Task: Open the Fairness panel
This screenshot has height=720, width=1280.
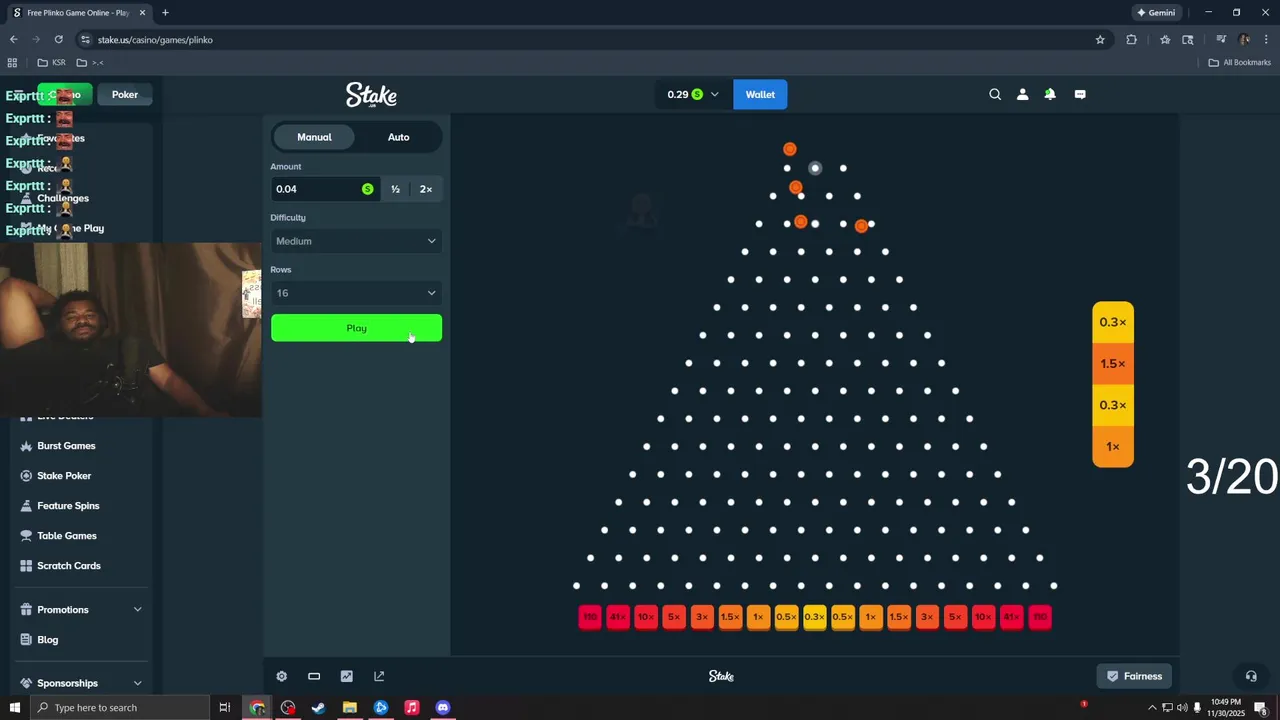Action: pos(1135,676)
